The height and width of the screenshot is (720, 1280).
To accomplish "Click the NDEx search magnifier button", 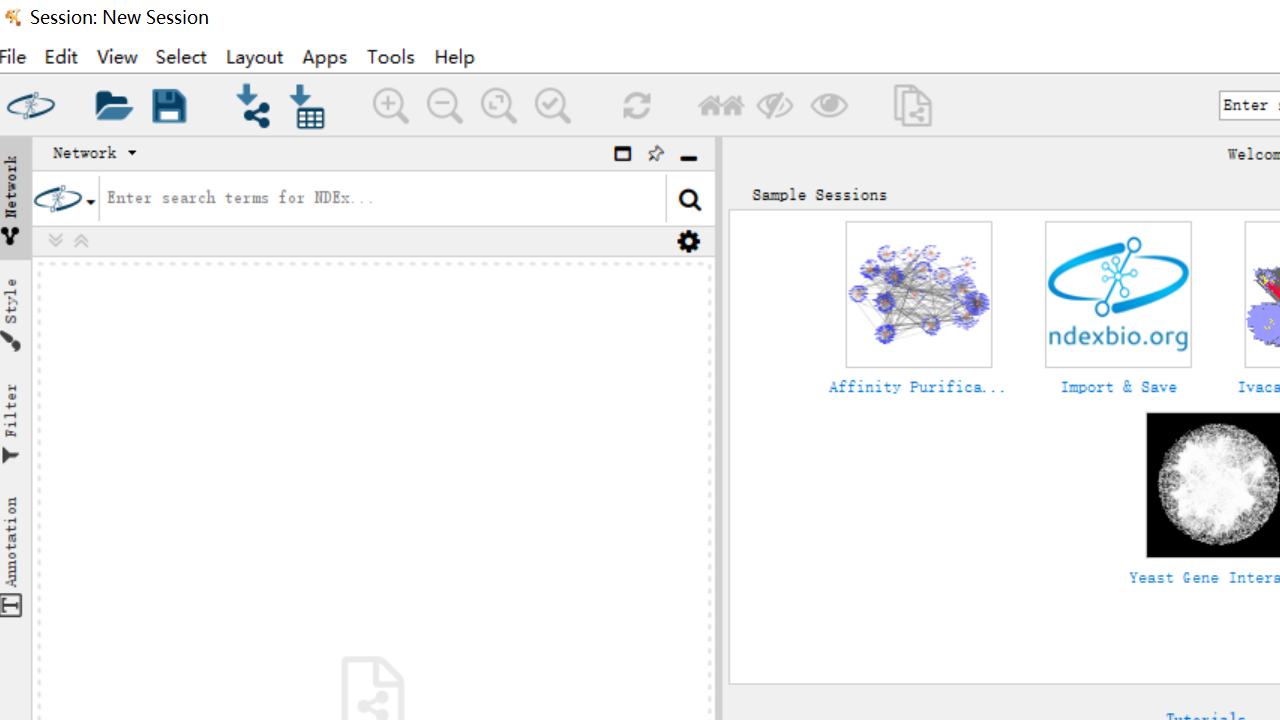I will 689,200.
